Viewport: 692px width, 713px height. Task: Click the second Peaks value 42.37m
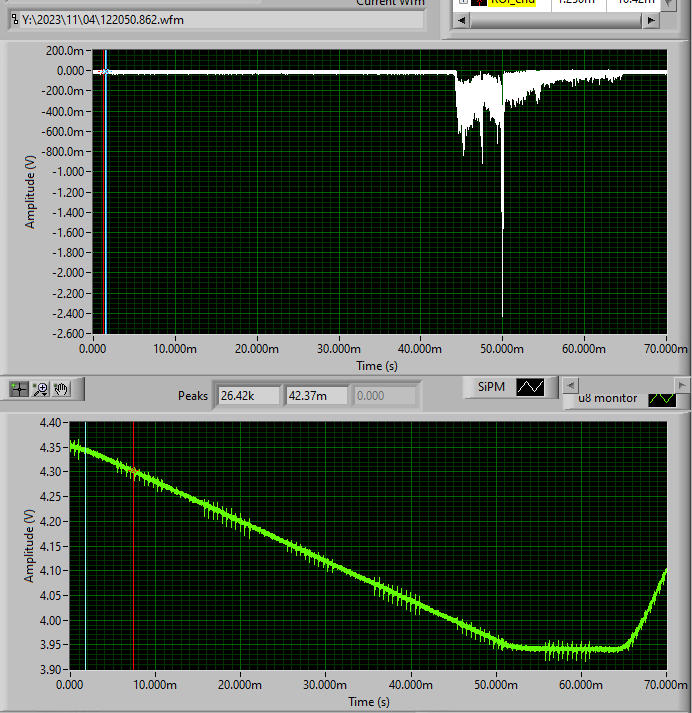(x=317, y=396)
